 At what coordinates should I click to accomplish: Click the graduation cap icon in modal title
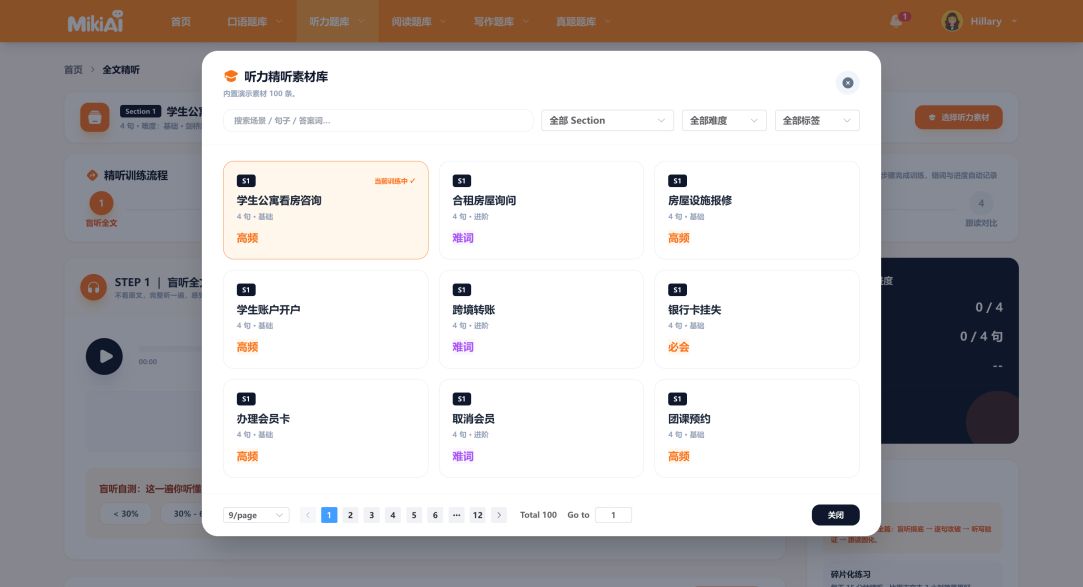(x=231, y=76)
